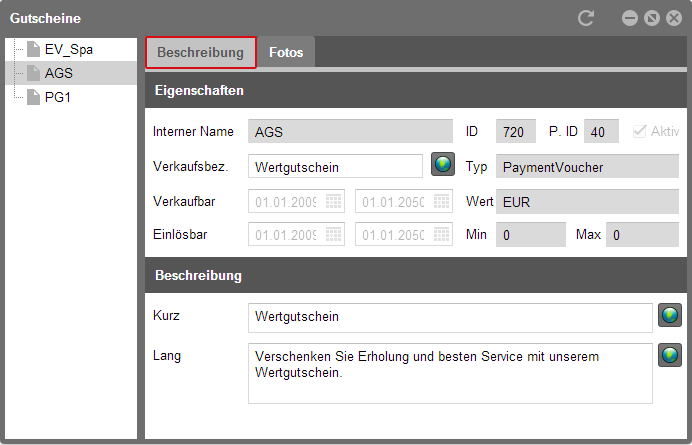692x445 pixels.
Task: Click the Wert EUR field
Action: tap(587, 201)
